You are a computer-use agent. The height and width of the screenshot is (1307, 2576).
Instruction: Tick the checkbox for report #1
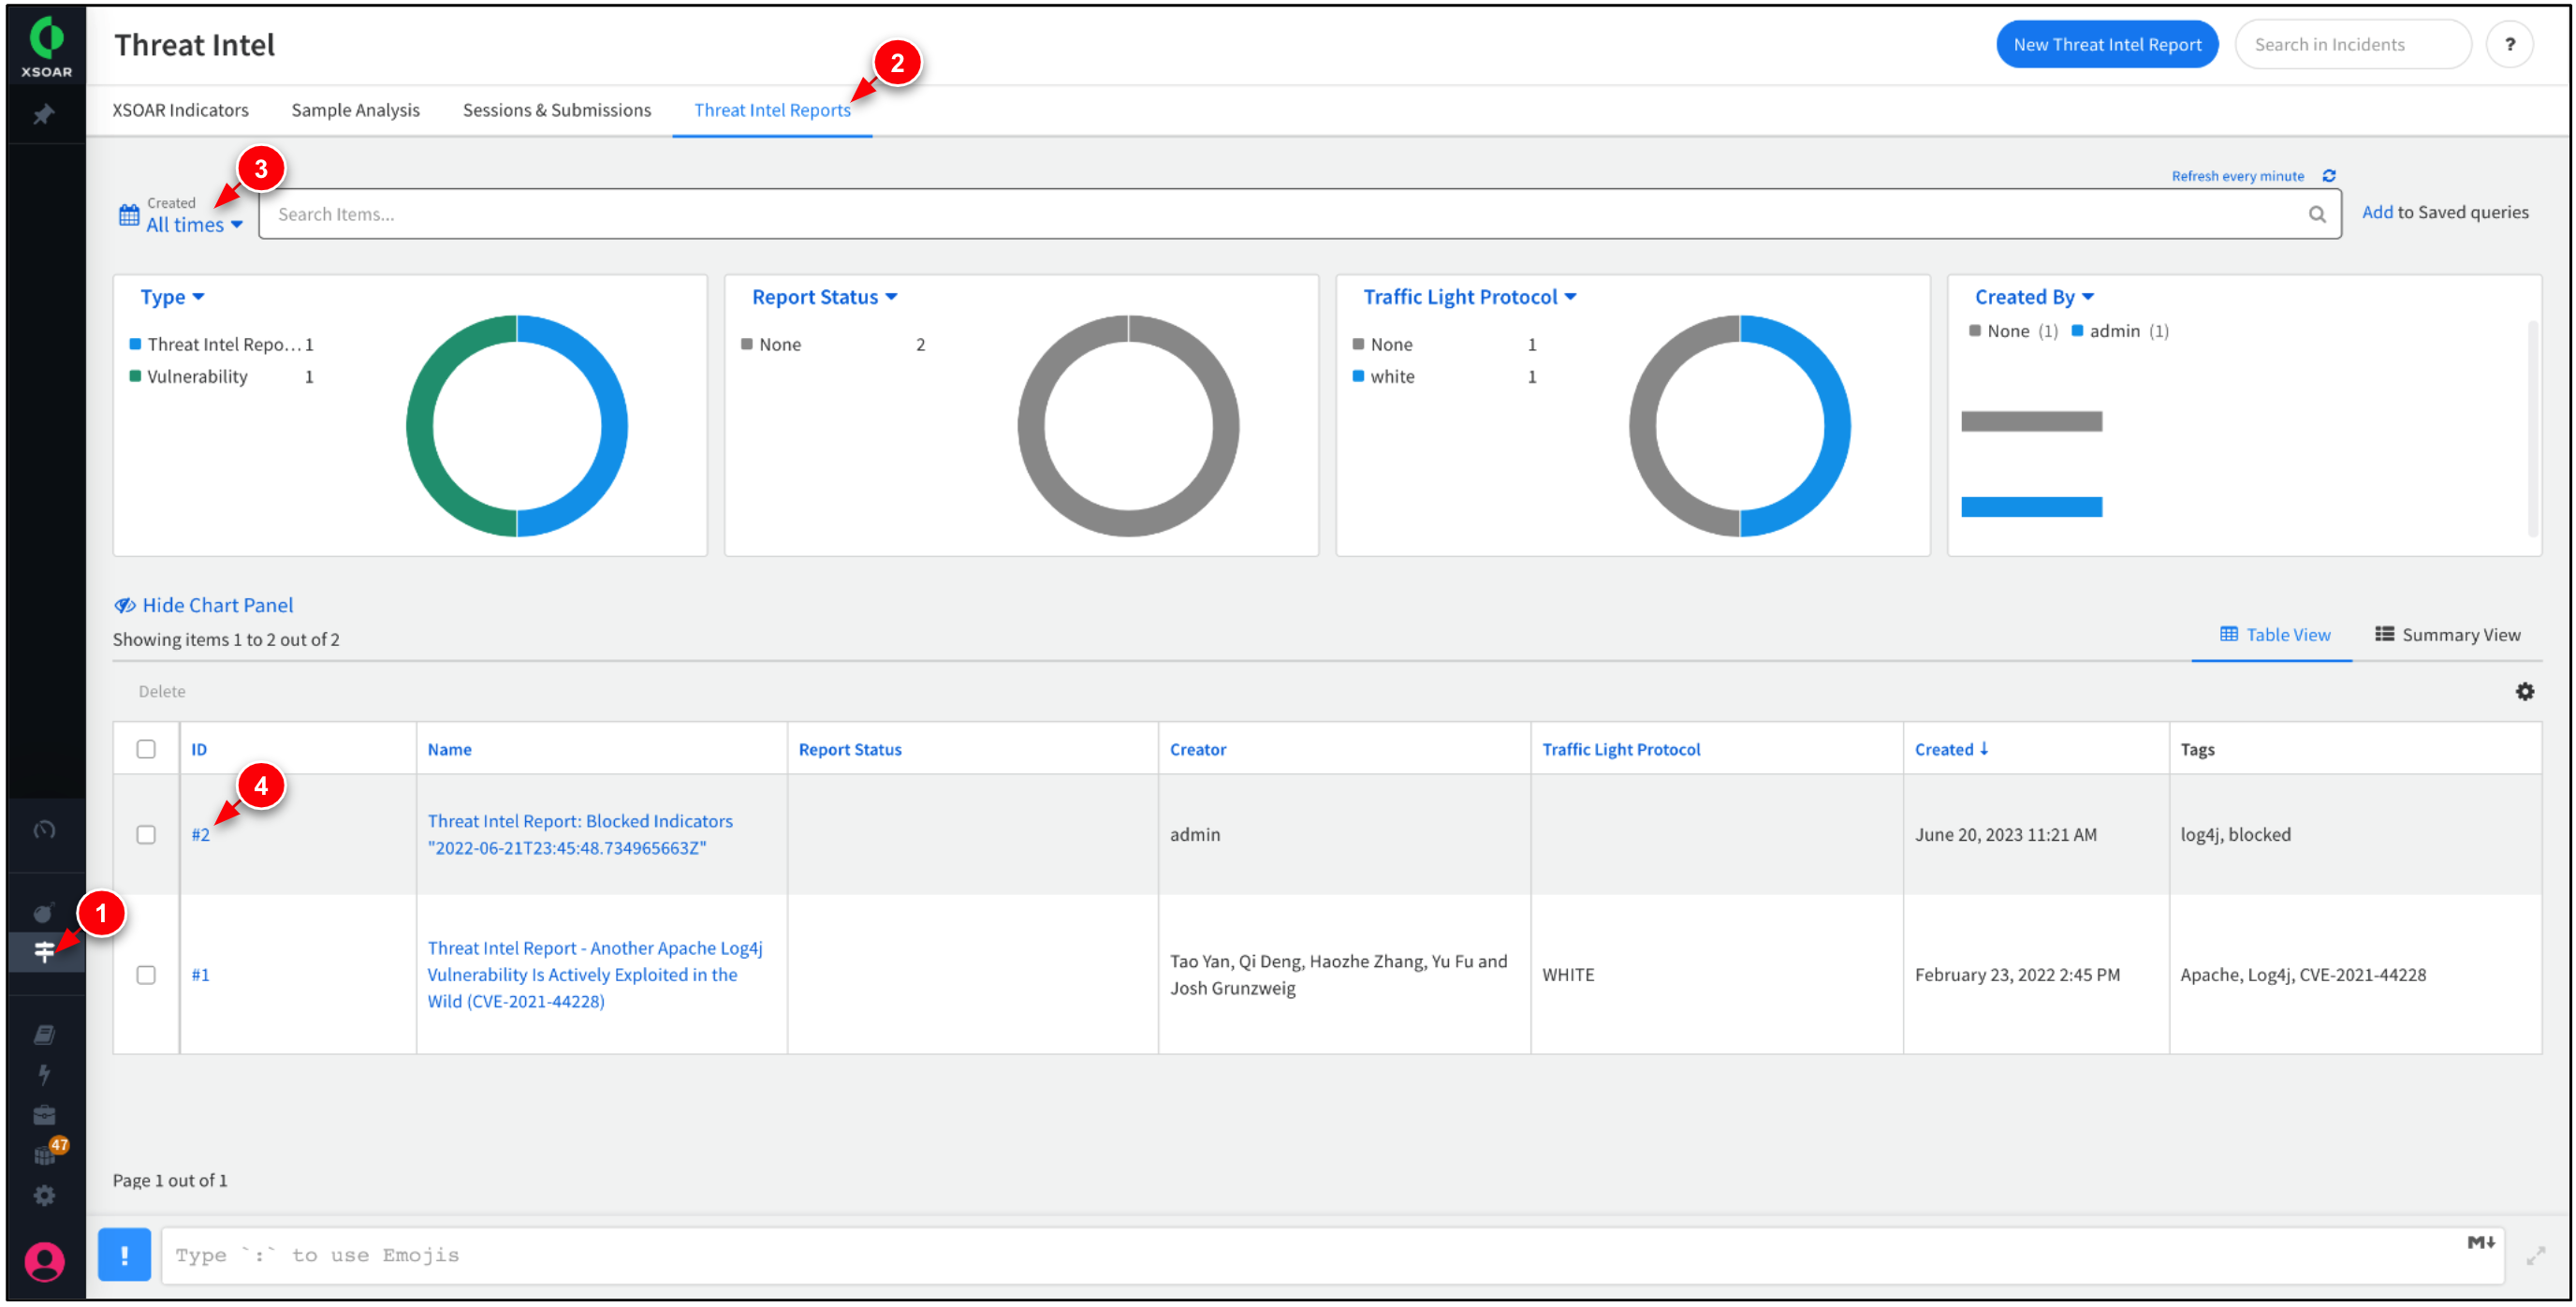point(146,975)
